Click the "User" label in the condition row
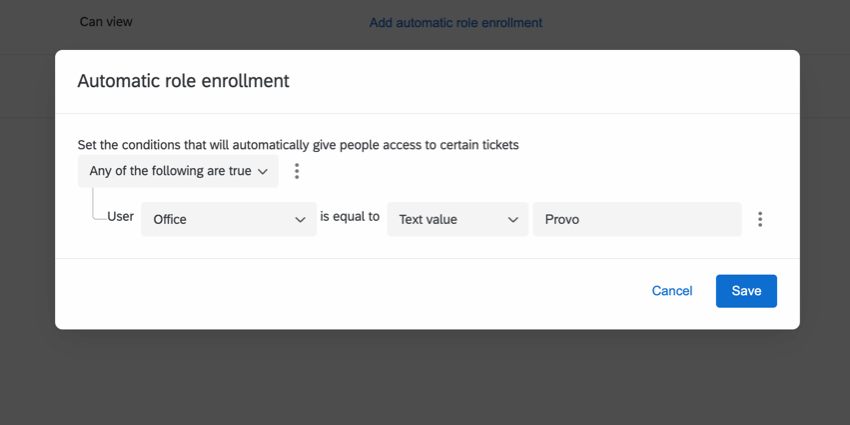 click(120, 216)
